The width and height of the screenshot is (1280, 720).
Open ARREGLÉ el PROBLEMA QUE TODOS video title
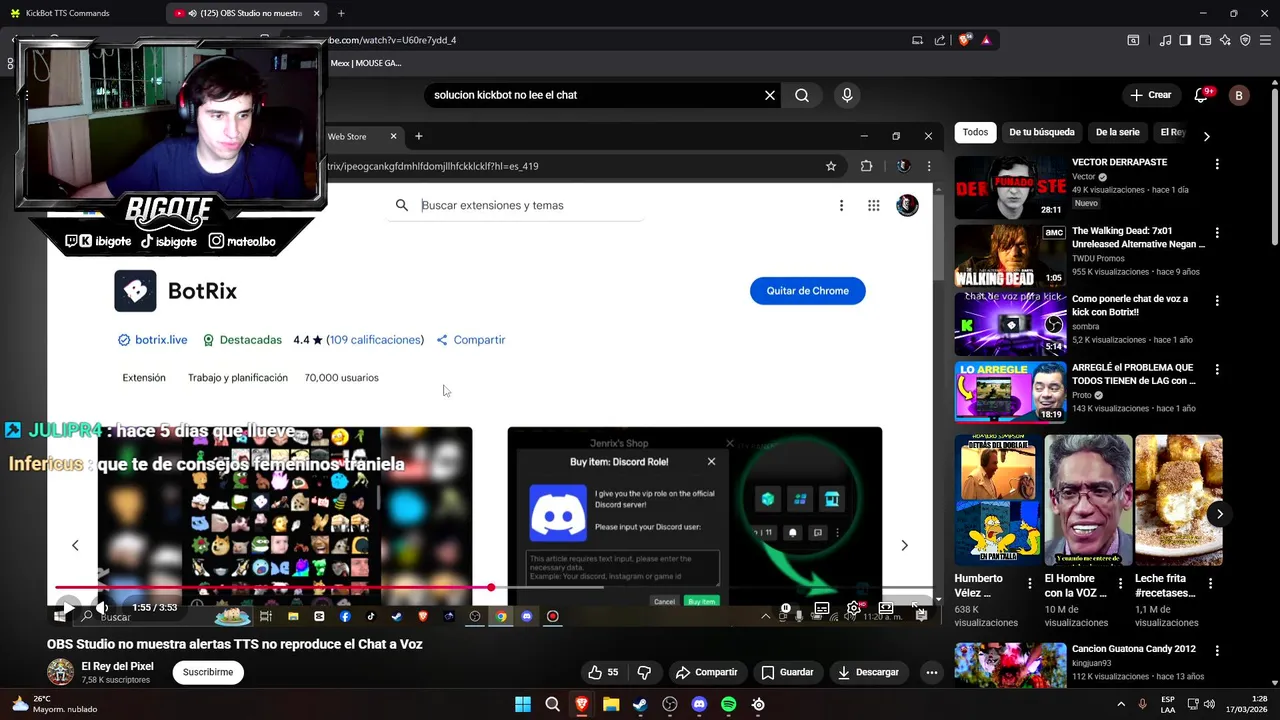pos(1134,374)
